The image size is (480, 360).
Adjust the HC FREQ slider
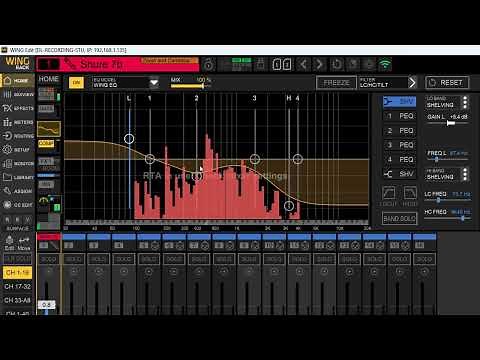pyautogui.click(x=448, y=218)
